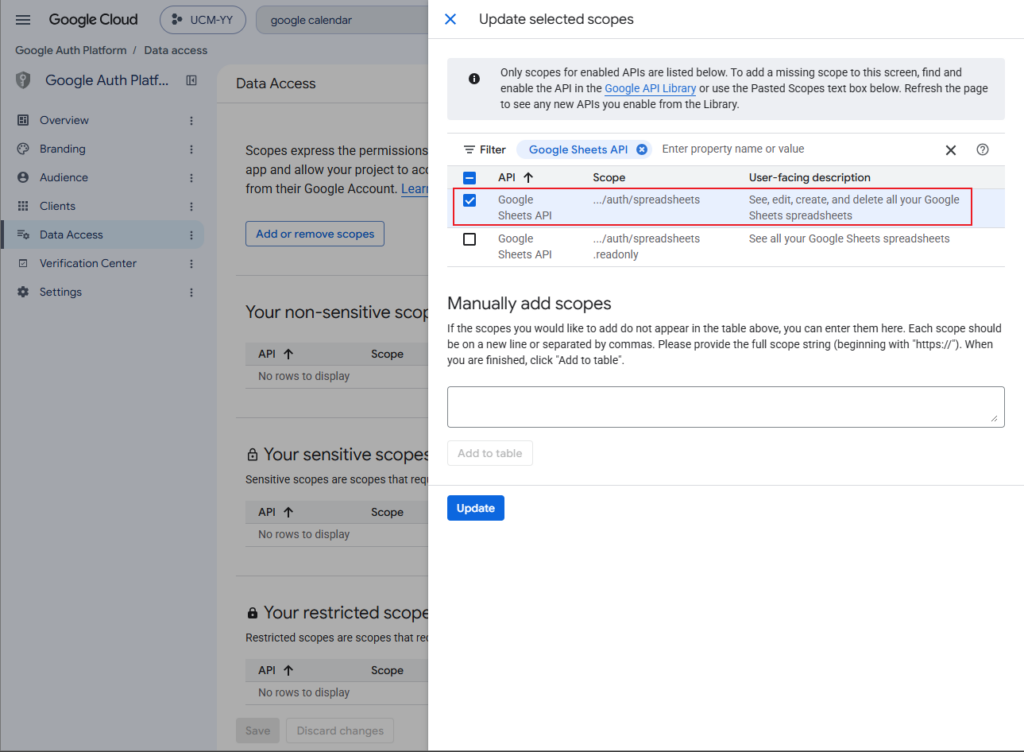
Task: Go to Overview in the sidebar
Action: [64, 120]
